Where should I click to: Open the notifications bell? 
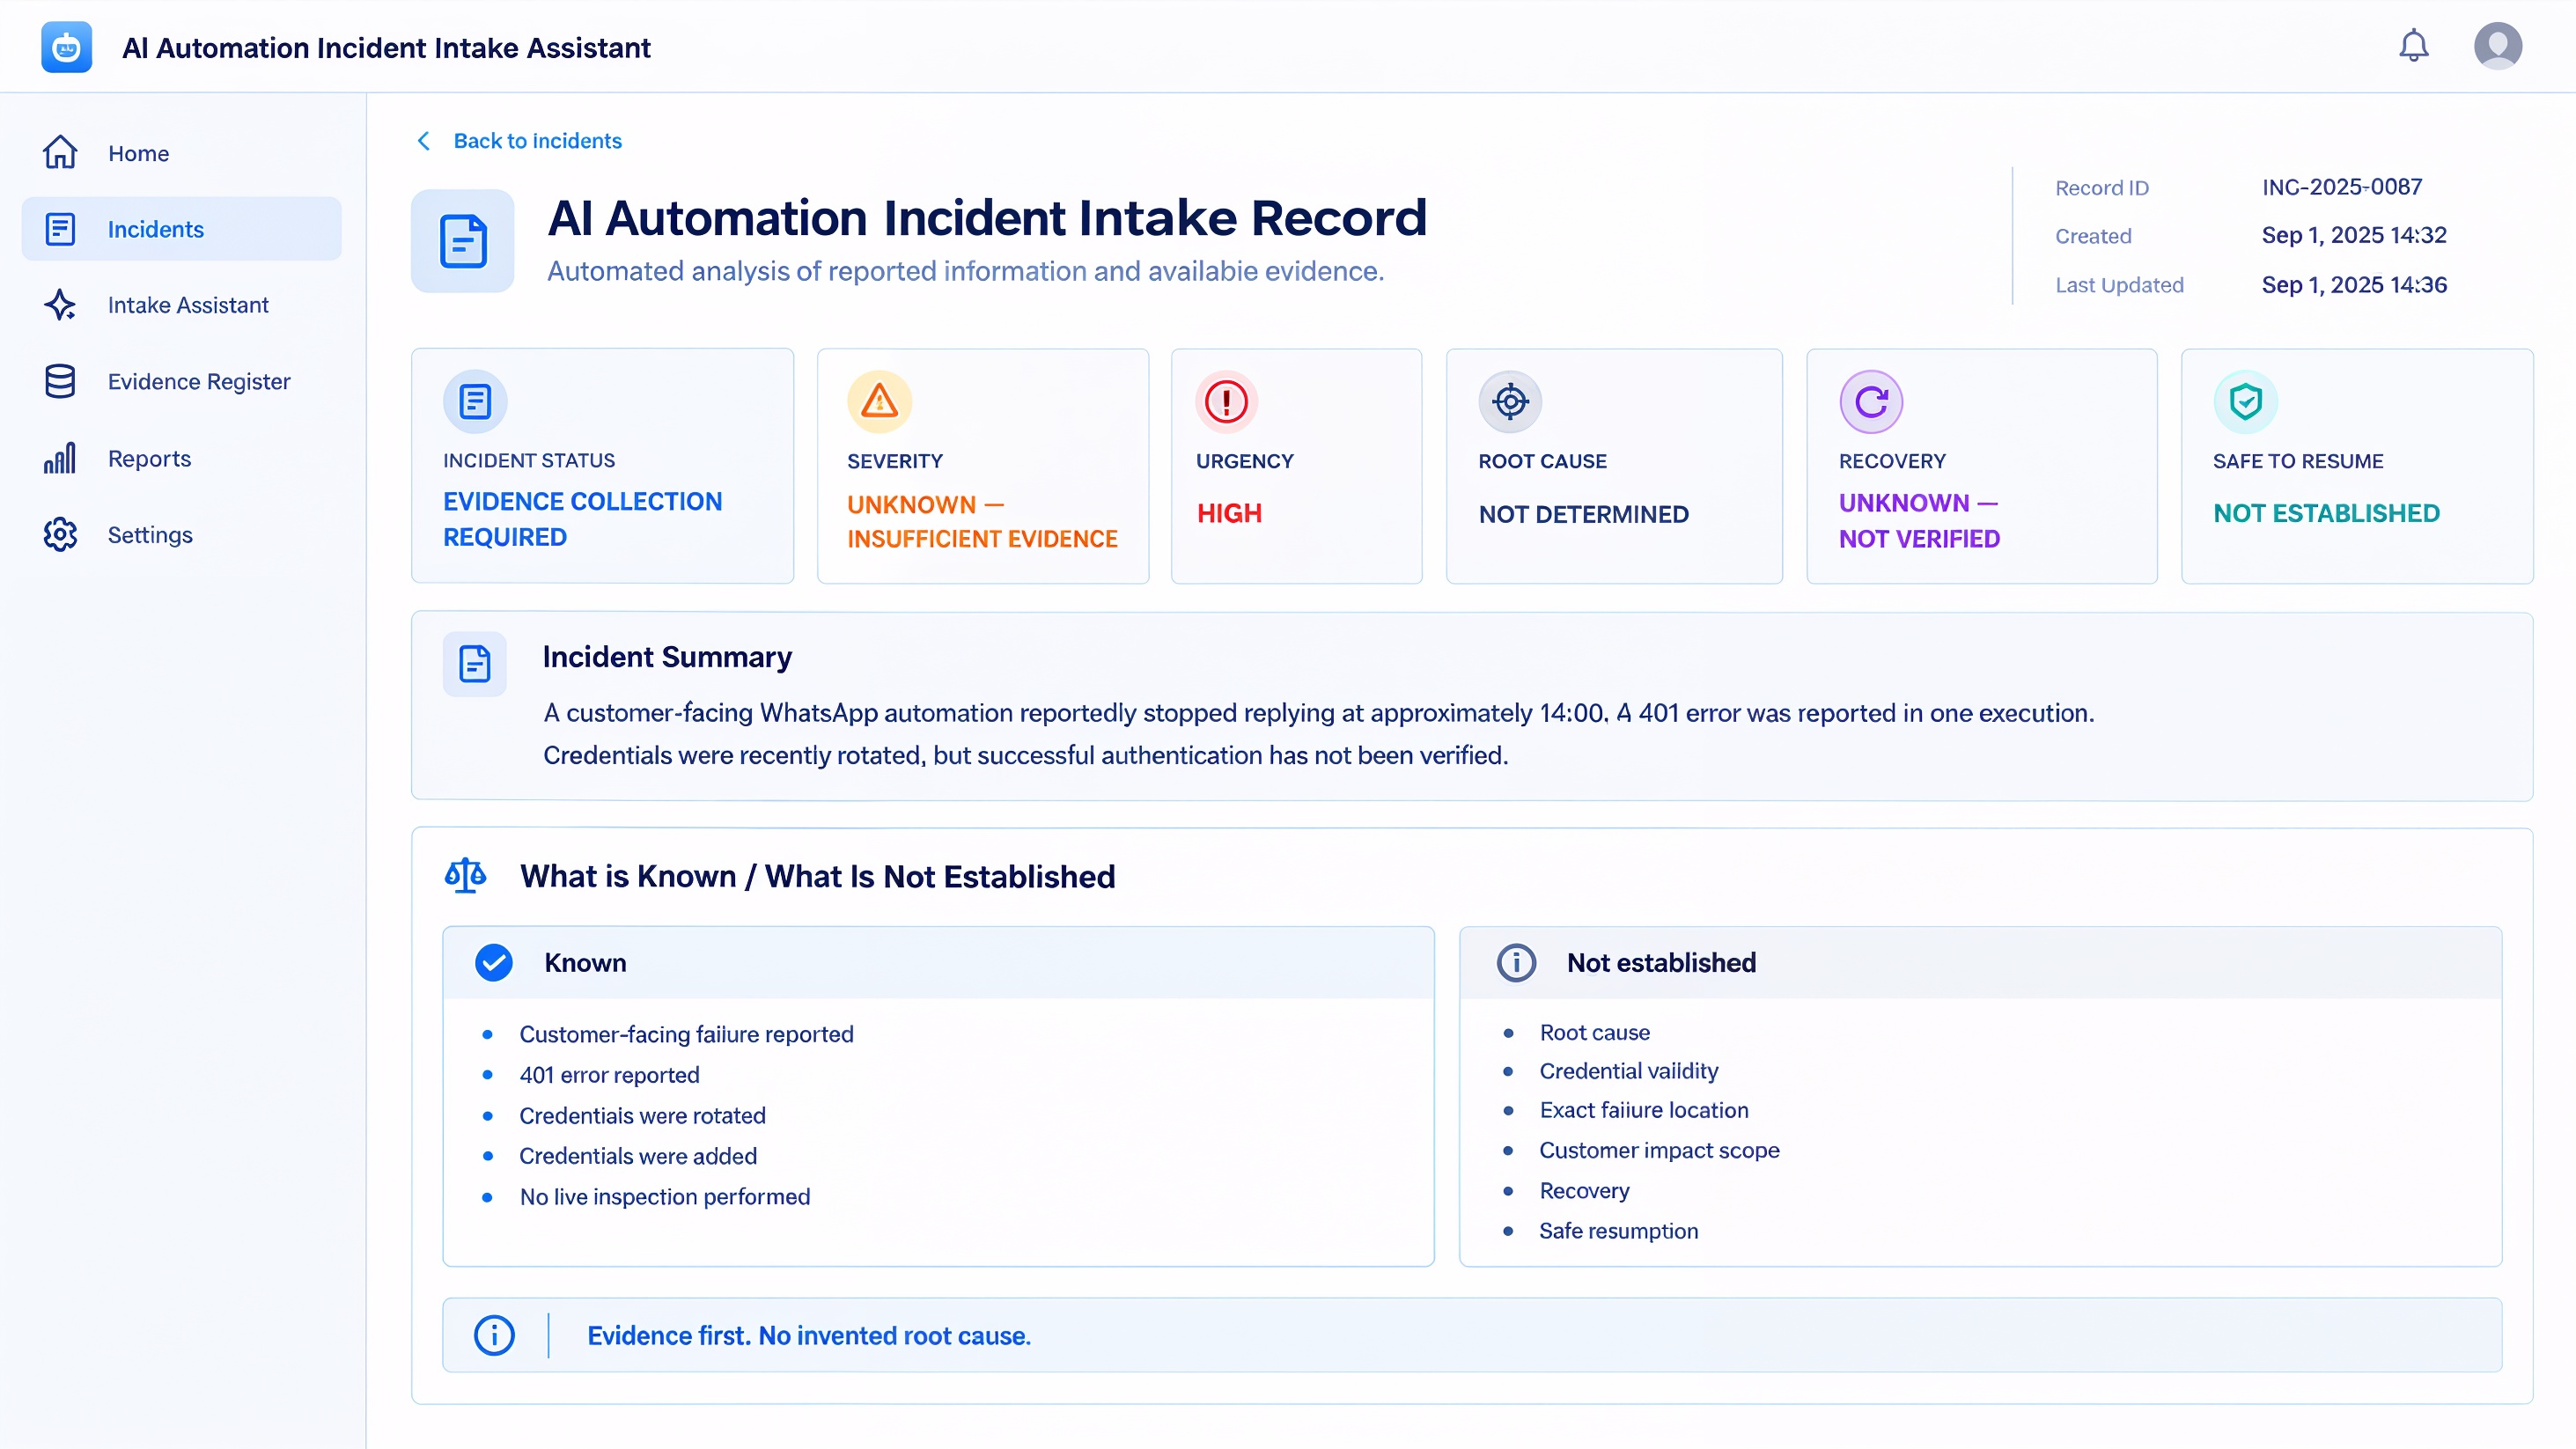pyautogui.click(x=2413, y=46)
